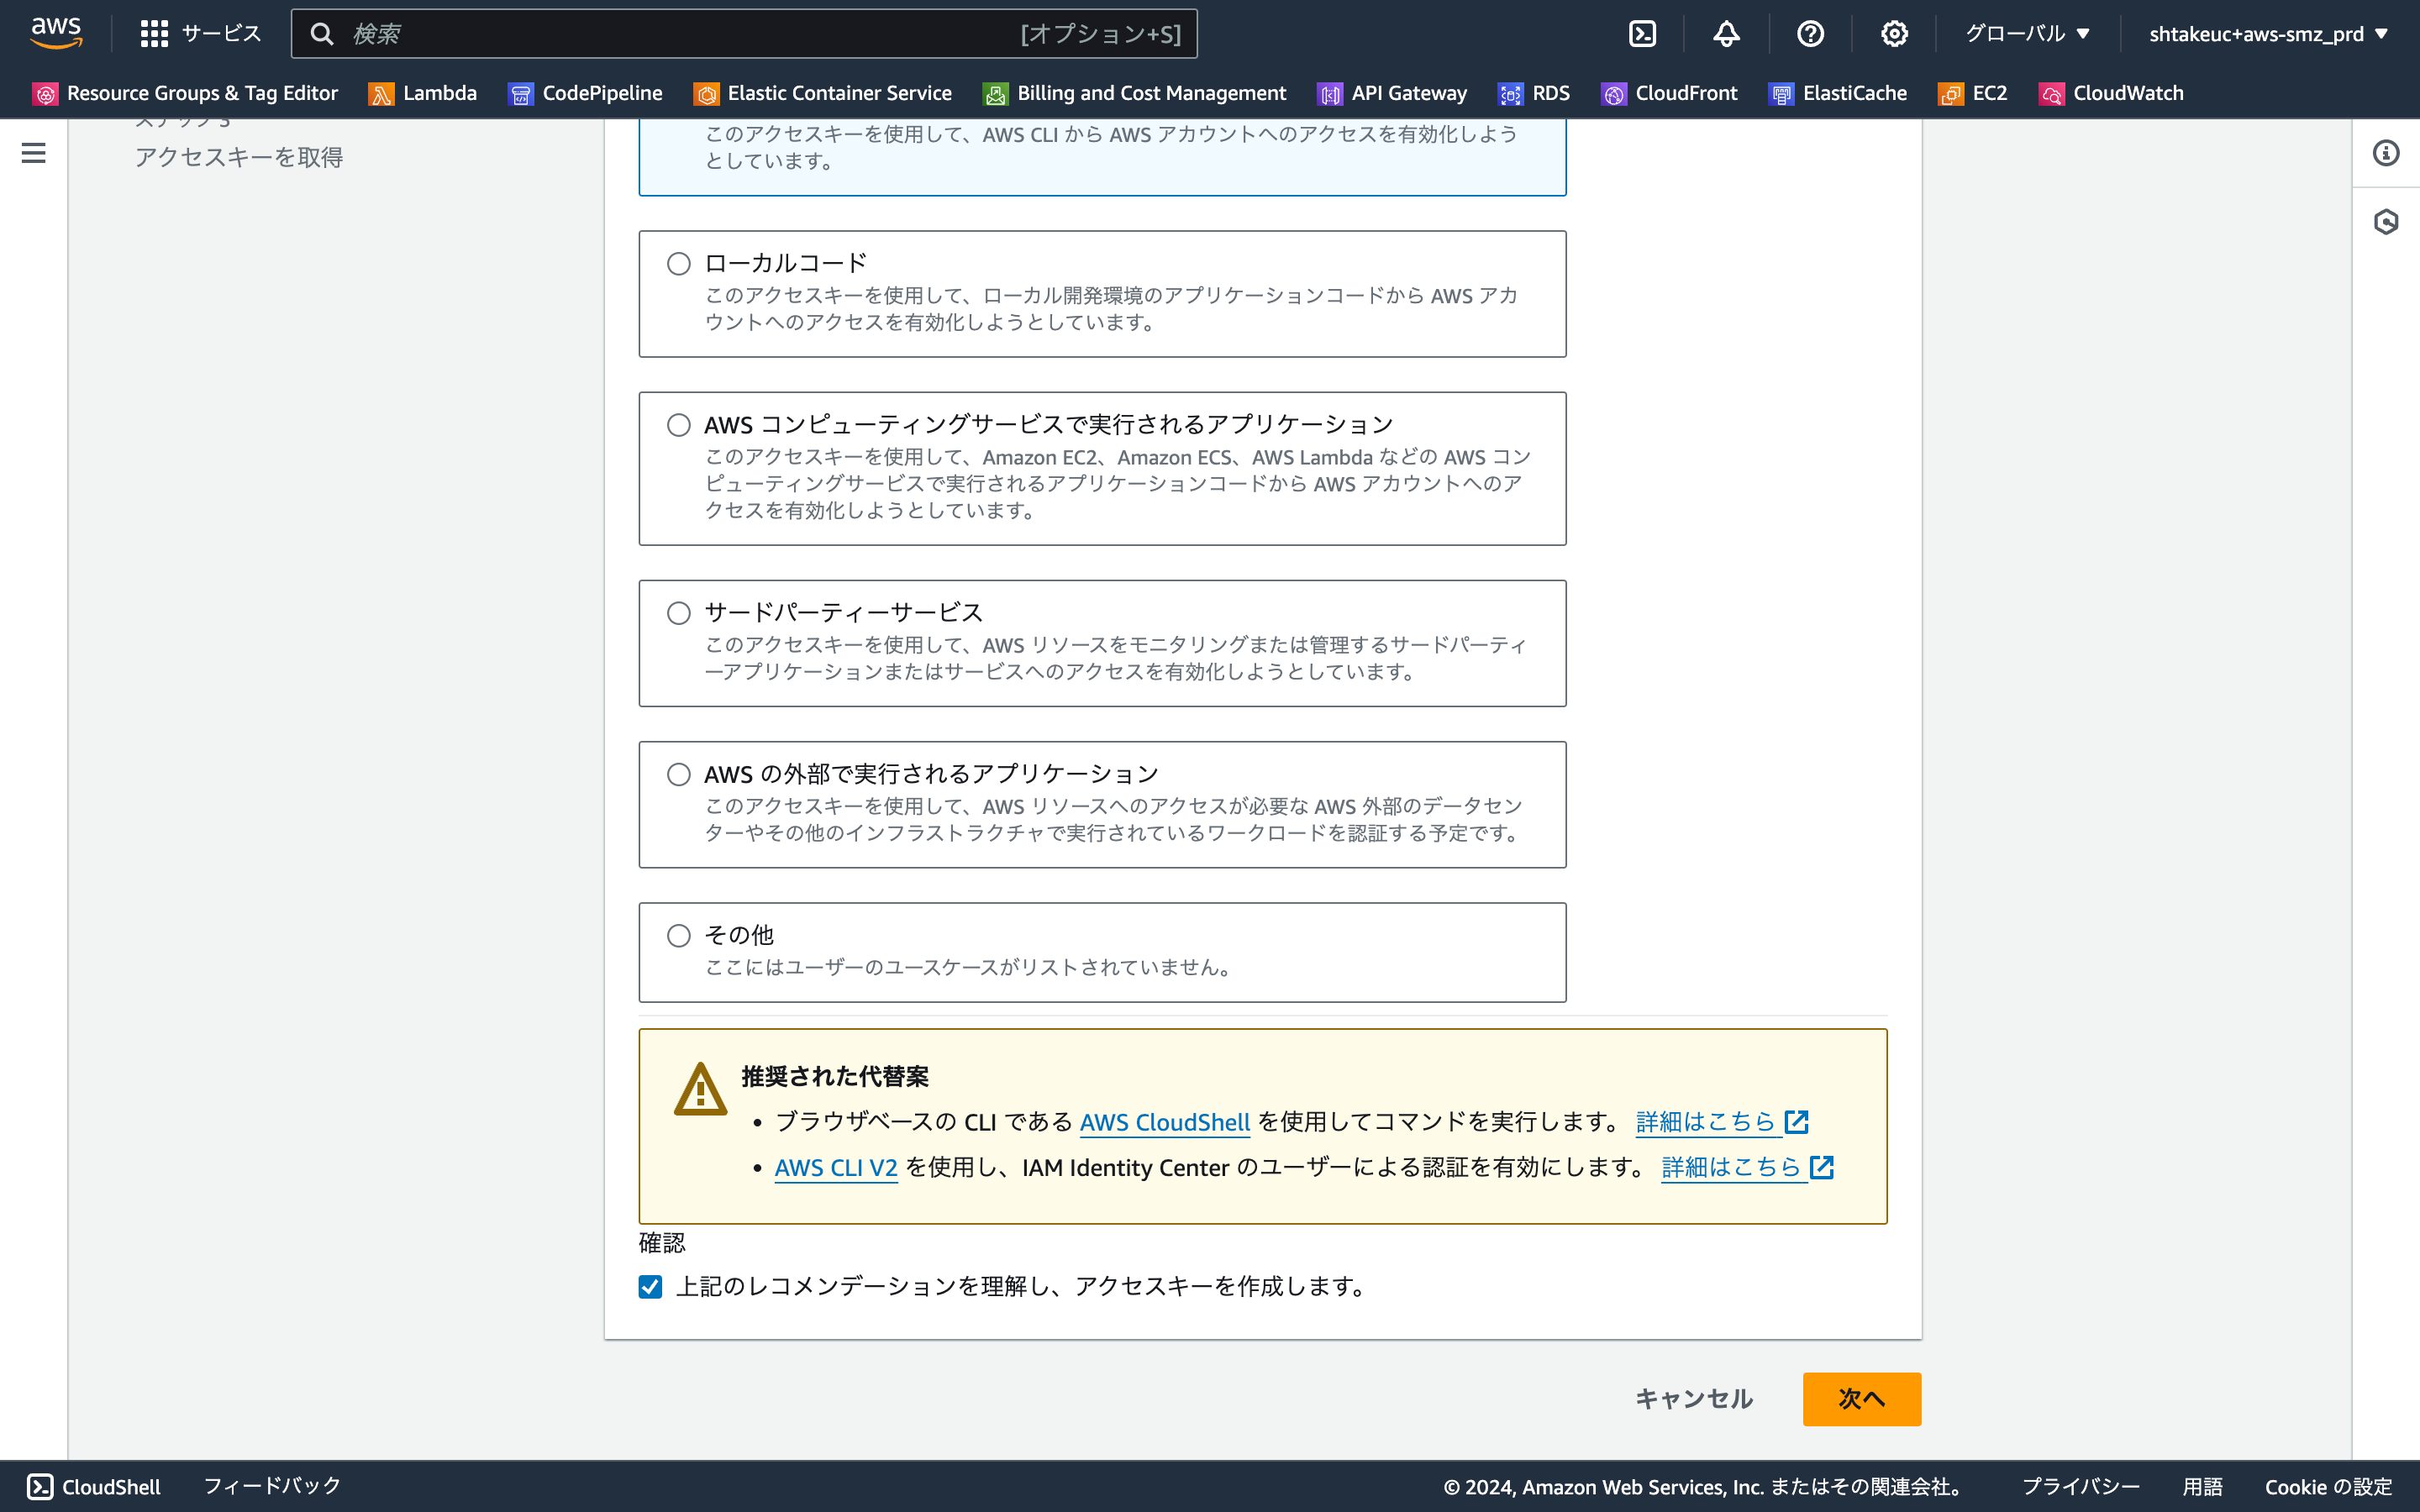The image size is (2420, 1512).
Task: Open the help question mark icon
Action: 1810,34
